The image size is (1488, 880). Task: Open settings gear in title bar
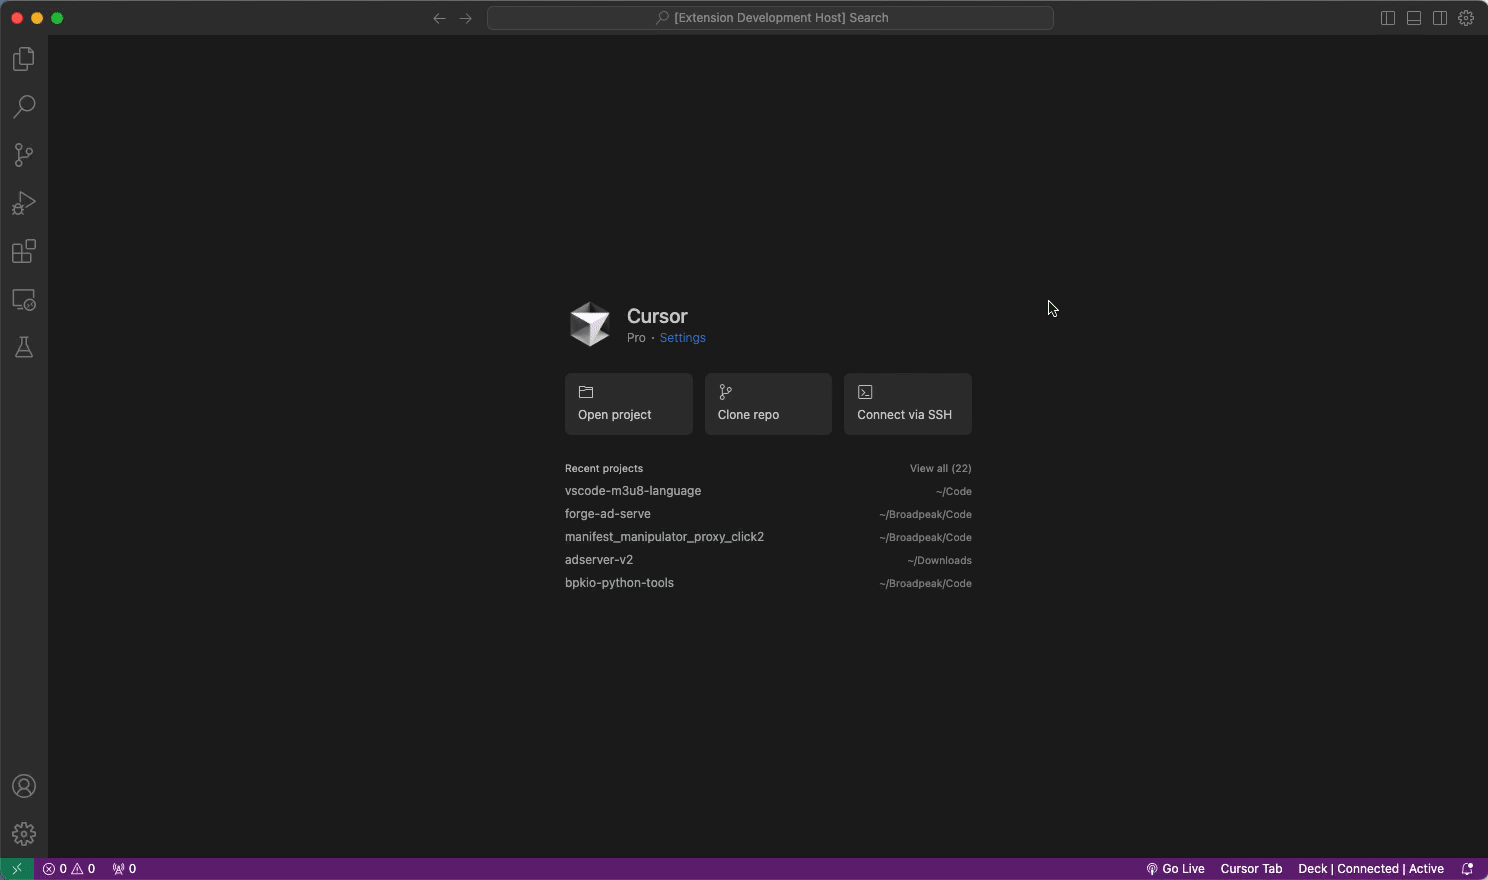pos(1466,18)
